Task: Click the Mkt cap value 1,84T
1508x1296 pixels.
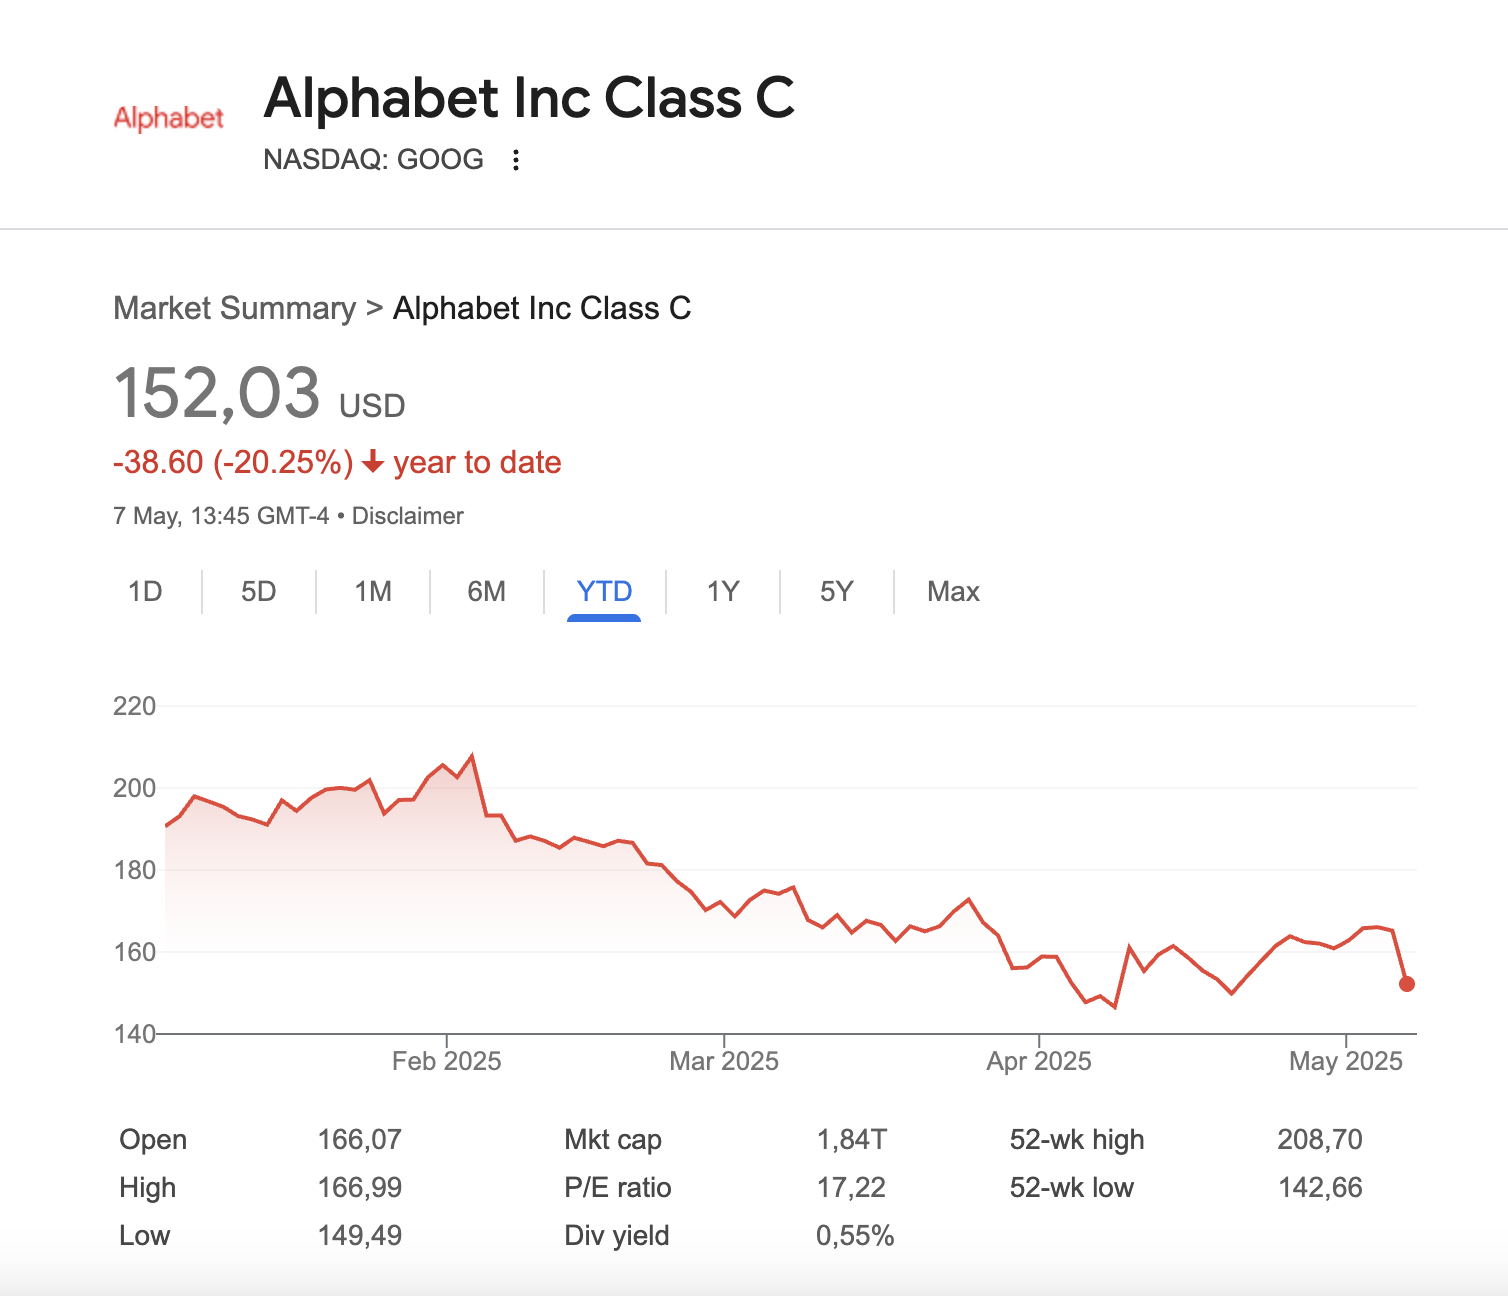Action: point(851,1140)
